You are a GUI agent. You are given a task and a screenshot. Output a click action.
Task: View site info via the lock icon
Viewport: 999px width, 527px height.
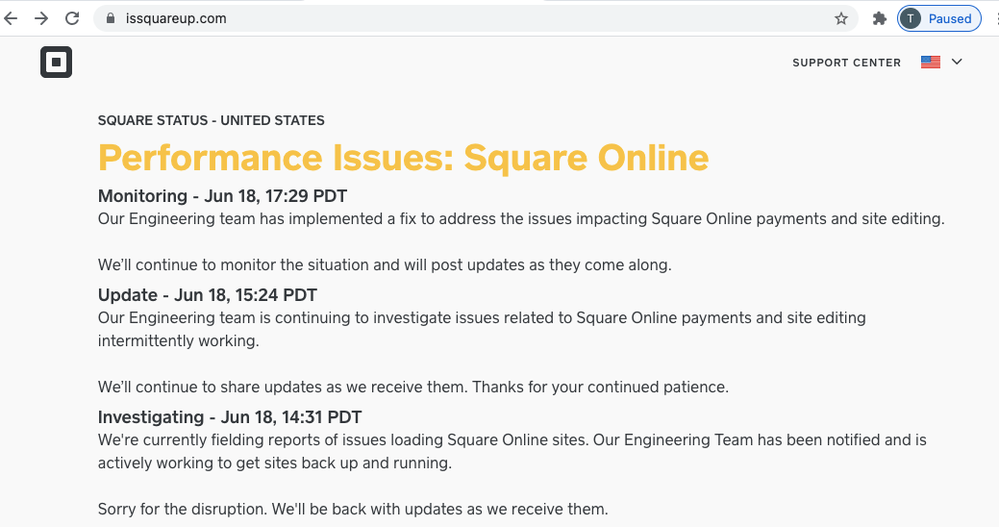(110, 18)
